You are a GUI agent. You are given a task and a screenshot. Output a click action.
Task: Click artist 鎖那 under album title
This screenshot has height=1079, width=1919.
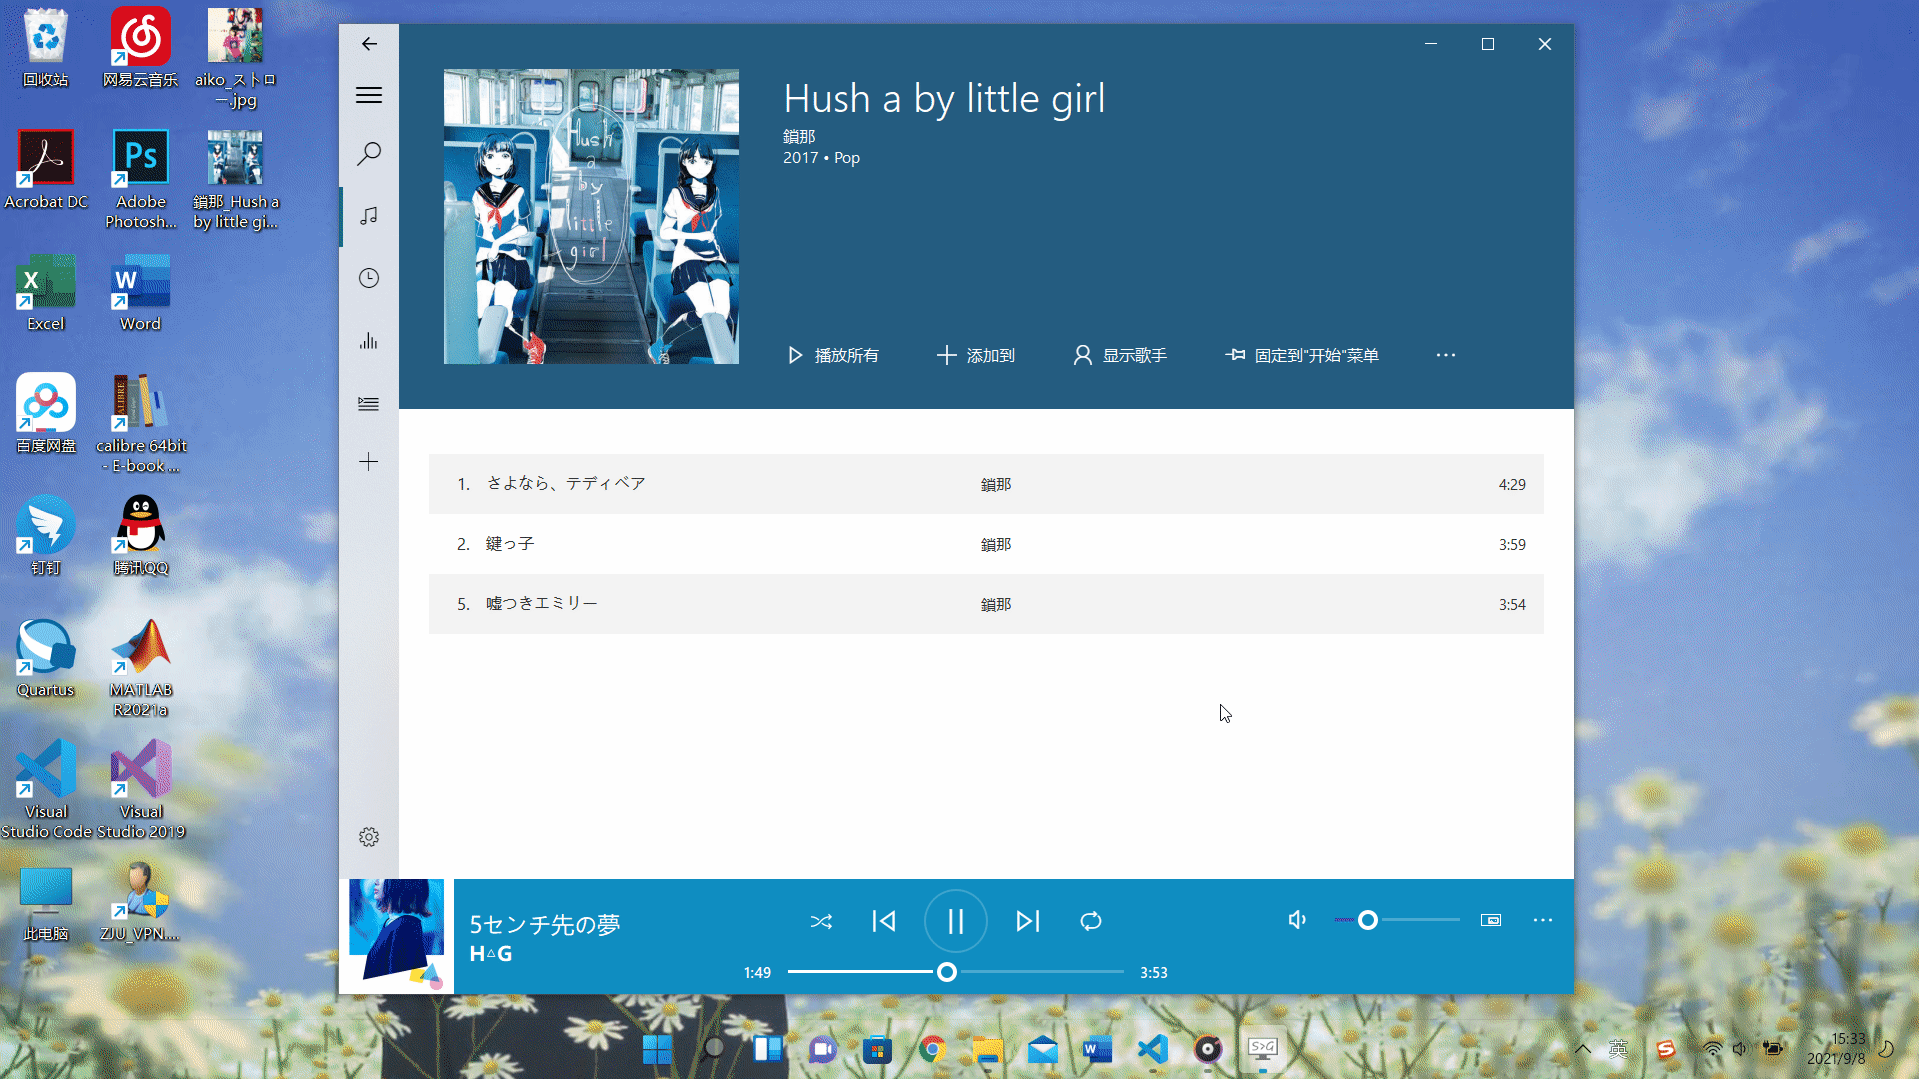(799, 136)
